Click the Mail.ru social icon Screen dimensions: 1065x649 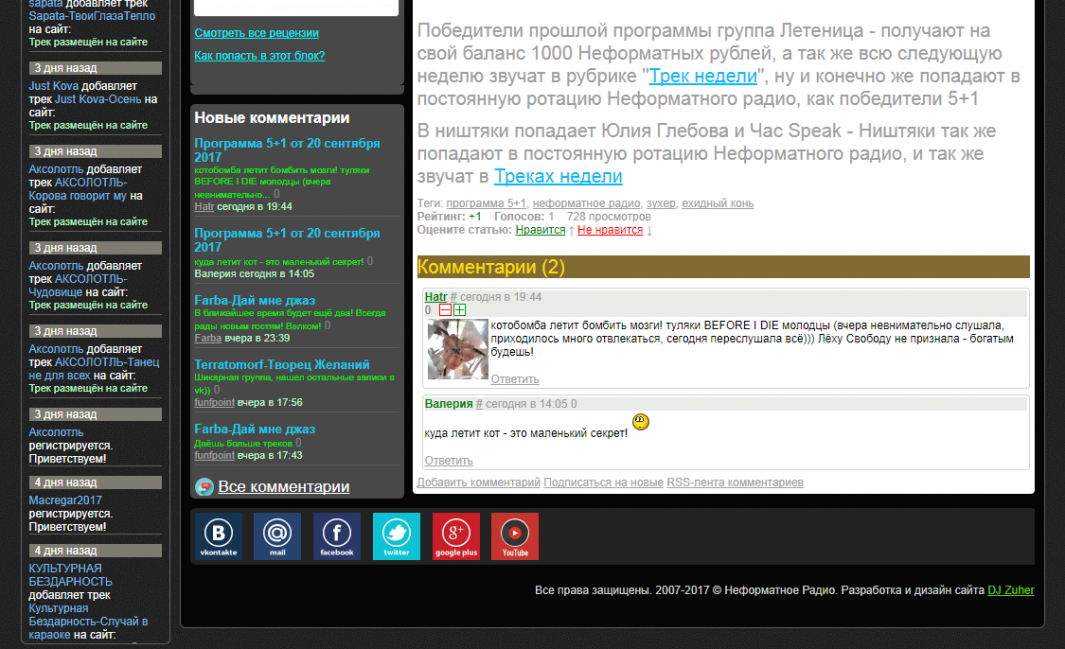pyautogui.click(x=277, y=536)
